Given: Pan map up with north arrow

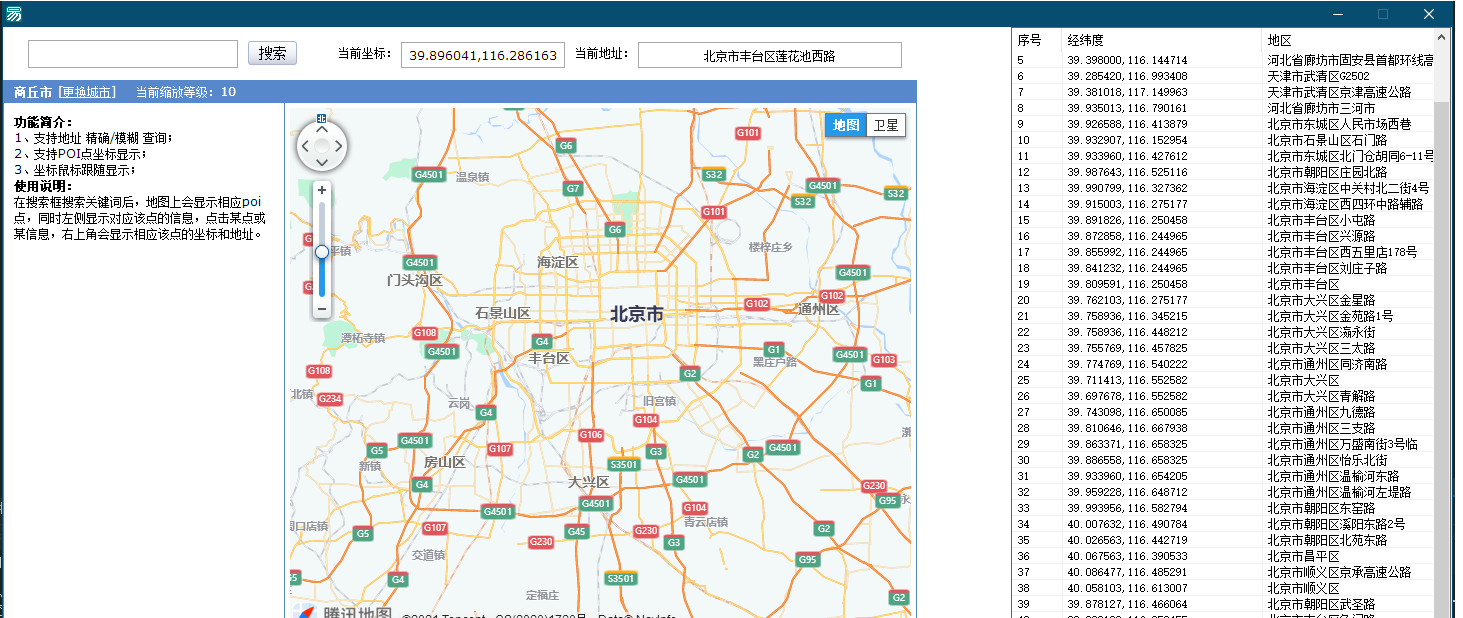Looking at the screenshot, I should pyautogui.click(x=321, y=130).
